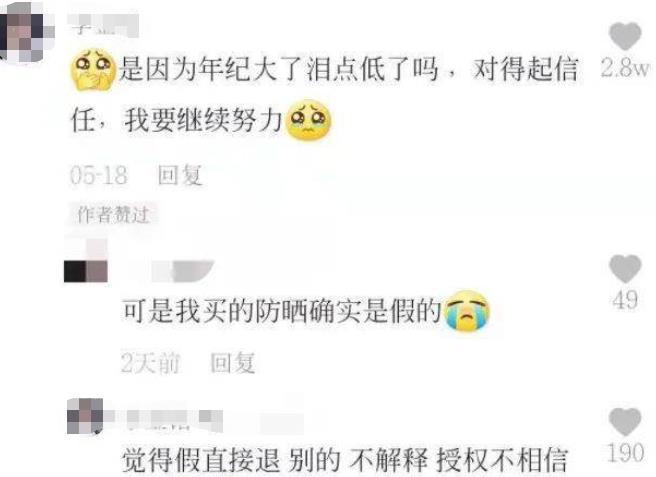
Task: Select the comment starting with 觉得假直接退
Action: (345, 460)
